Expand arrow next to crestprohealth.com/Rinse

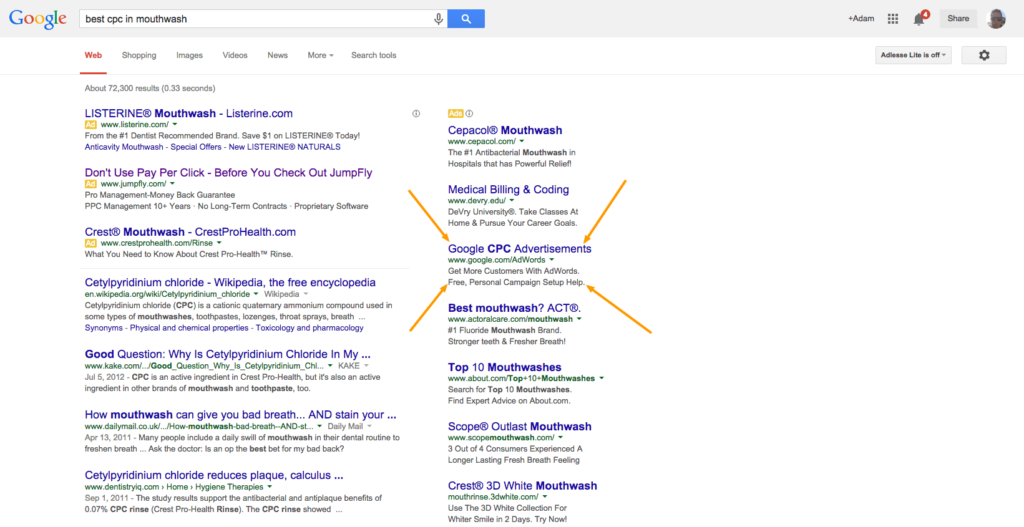pos(219,243)
